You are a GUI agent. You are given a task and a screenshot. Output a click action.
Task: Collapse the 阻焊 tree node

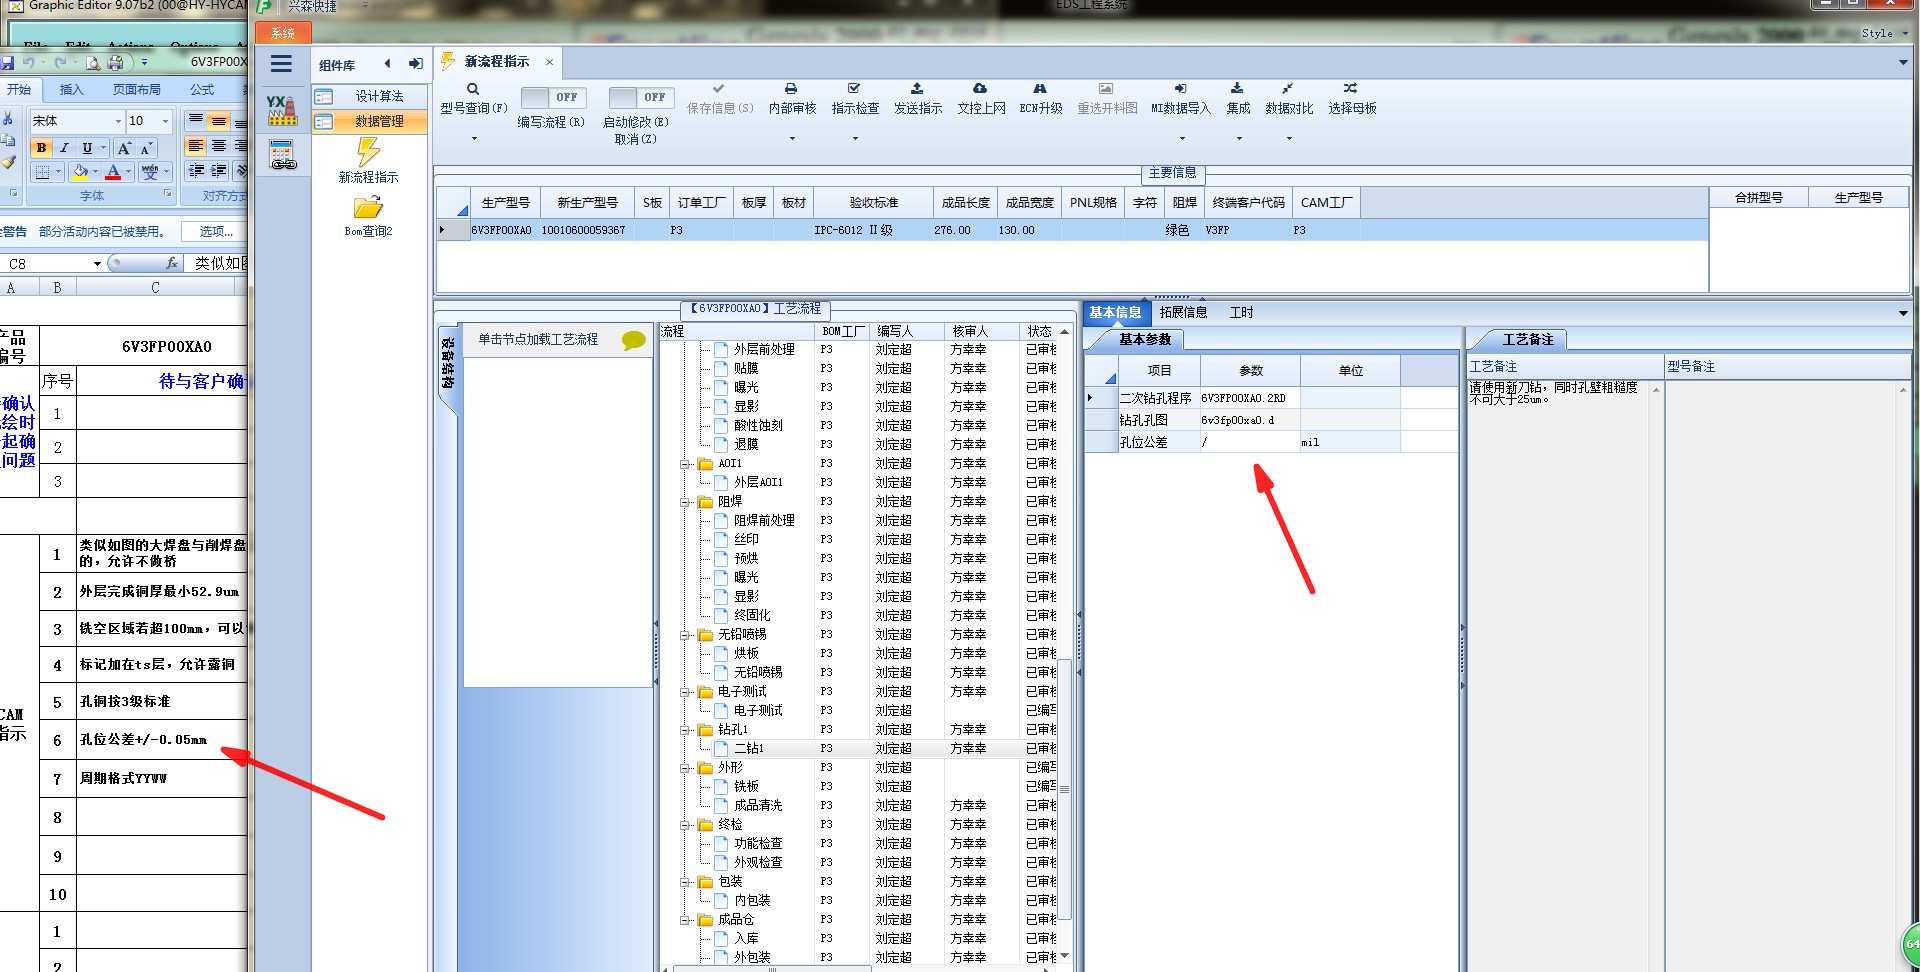pyautogui.click(x=686, y=501)
